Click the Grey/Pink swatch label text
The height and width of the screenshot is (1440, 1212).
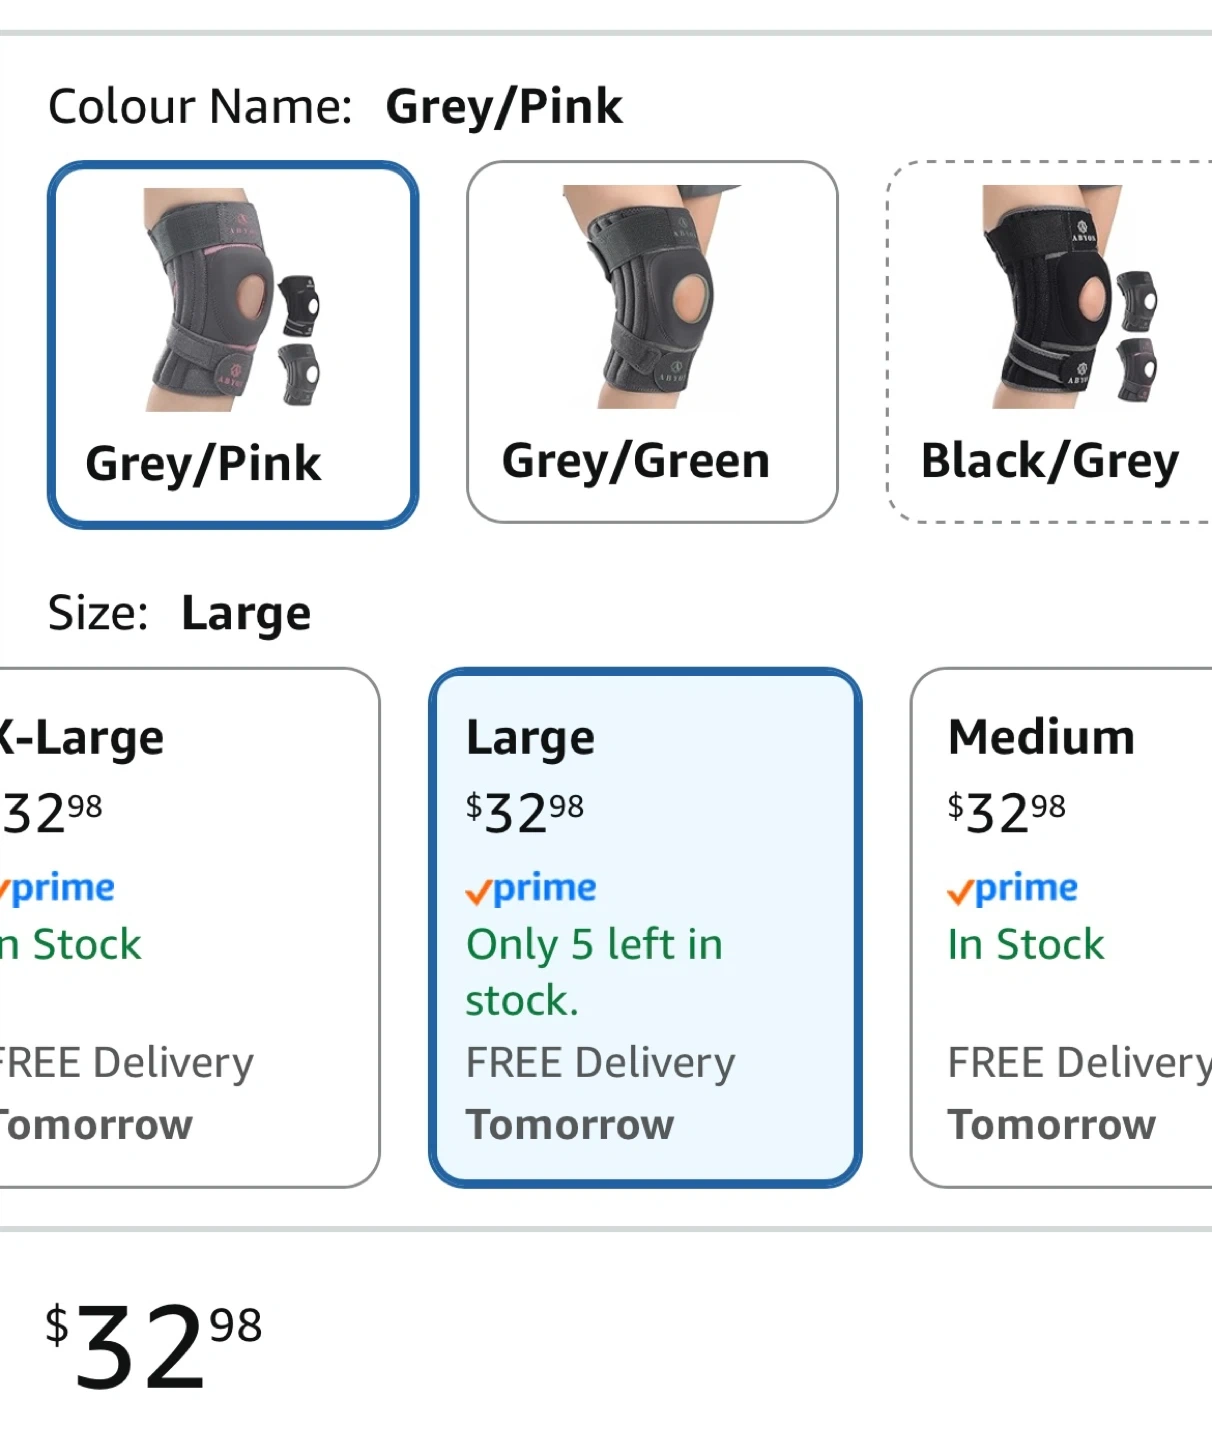(204, 464)
